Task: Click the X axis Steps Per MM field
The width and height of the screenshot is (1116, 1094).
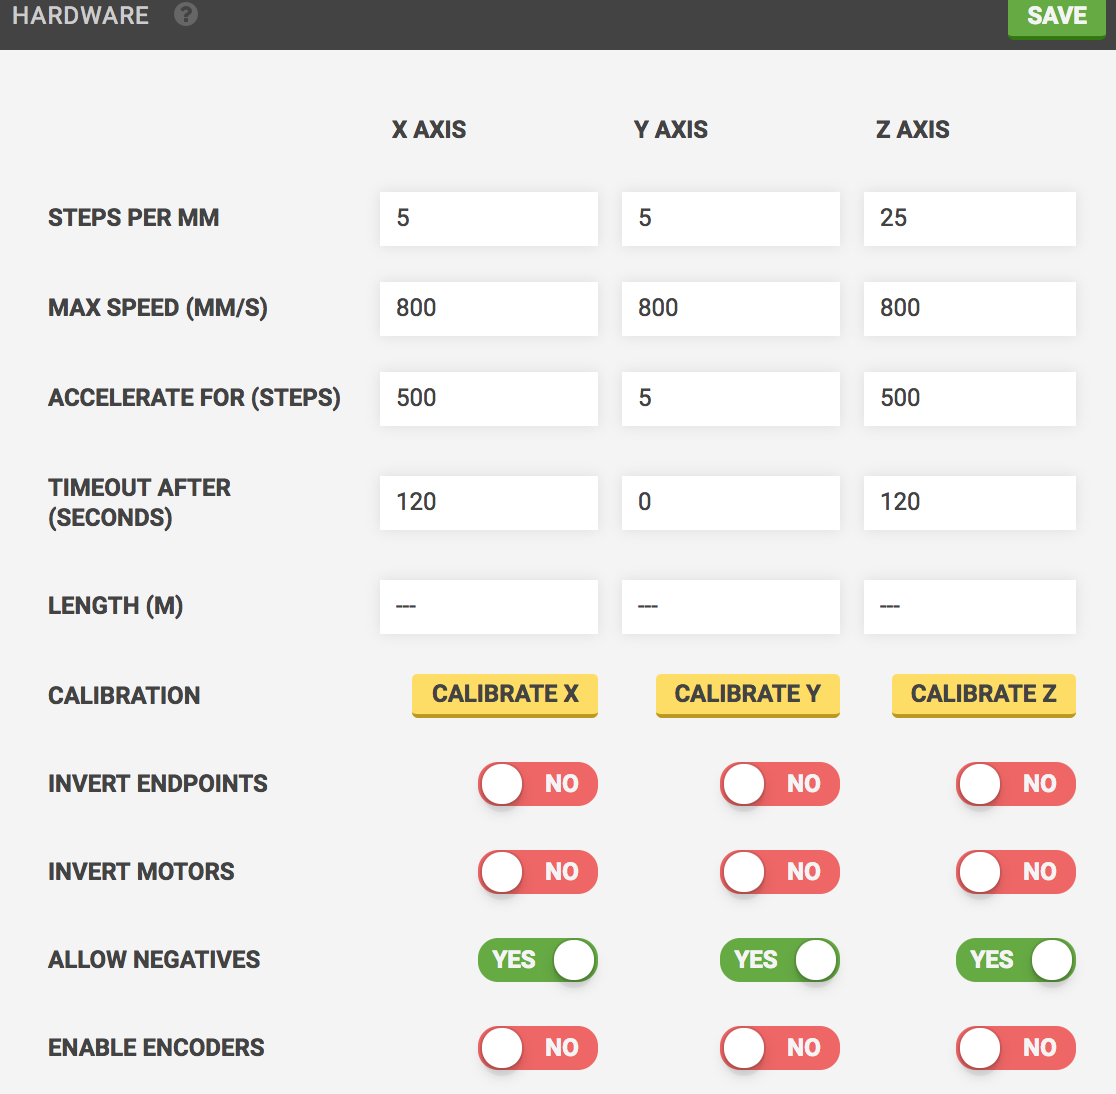Action: 489,219
